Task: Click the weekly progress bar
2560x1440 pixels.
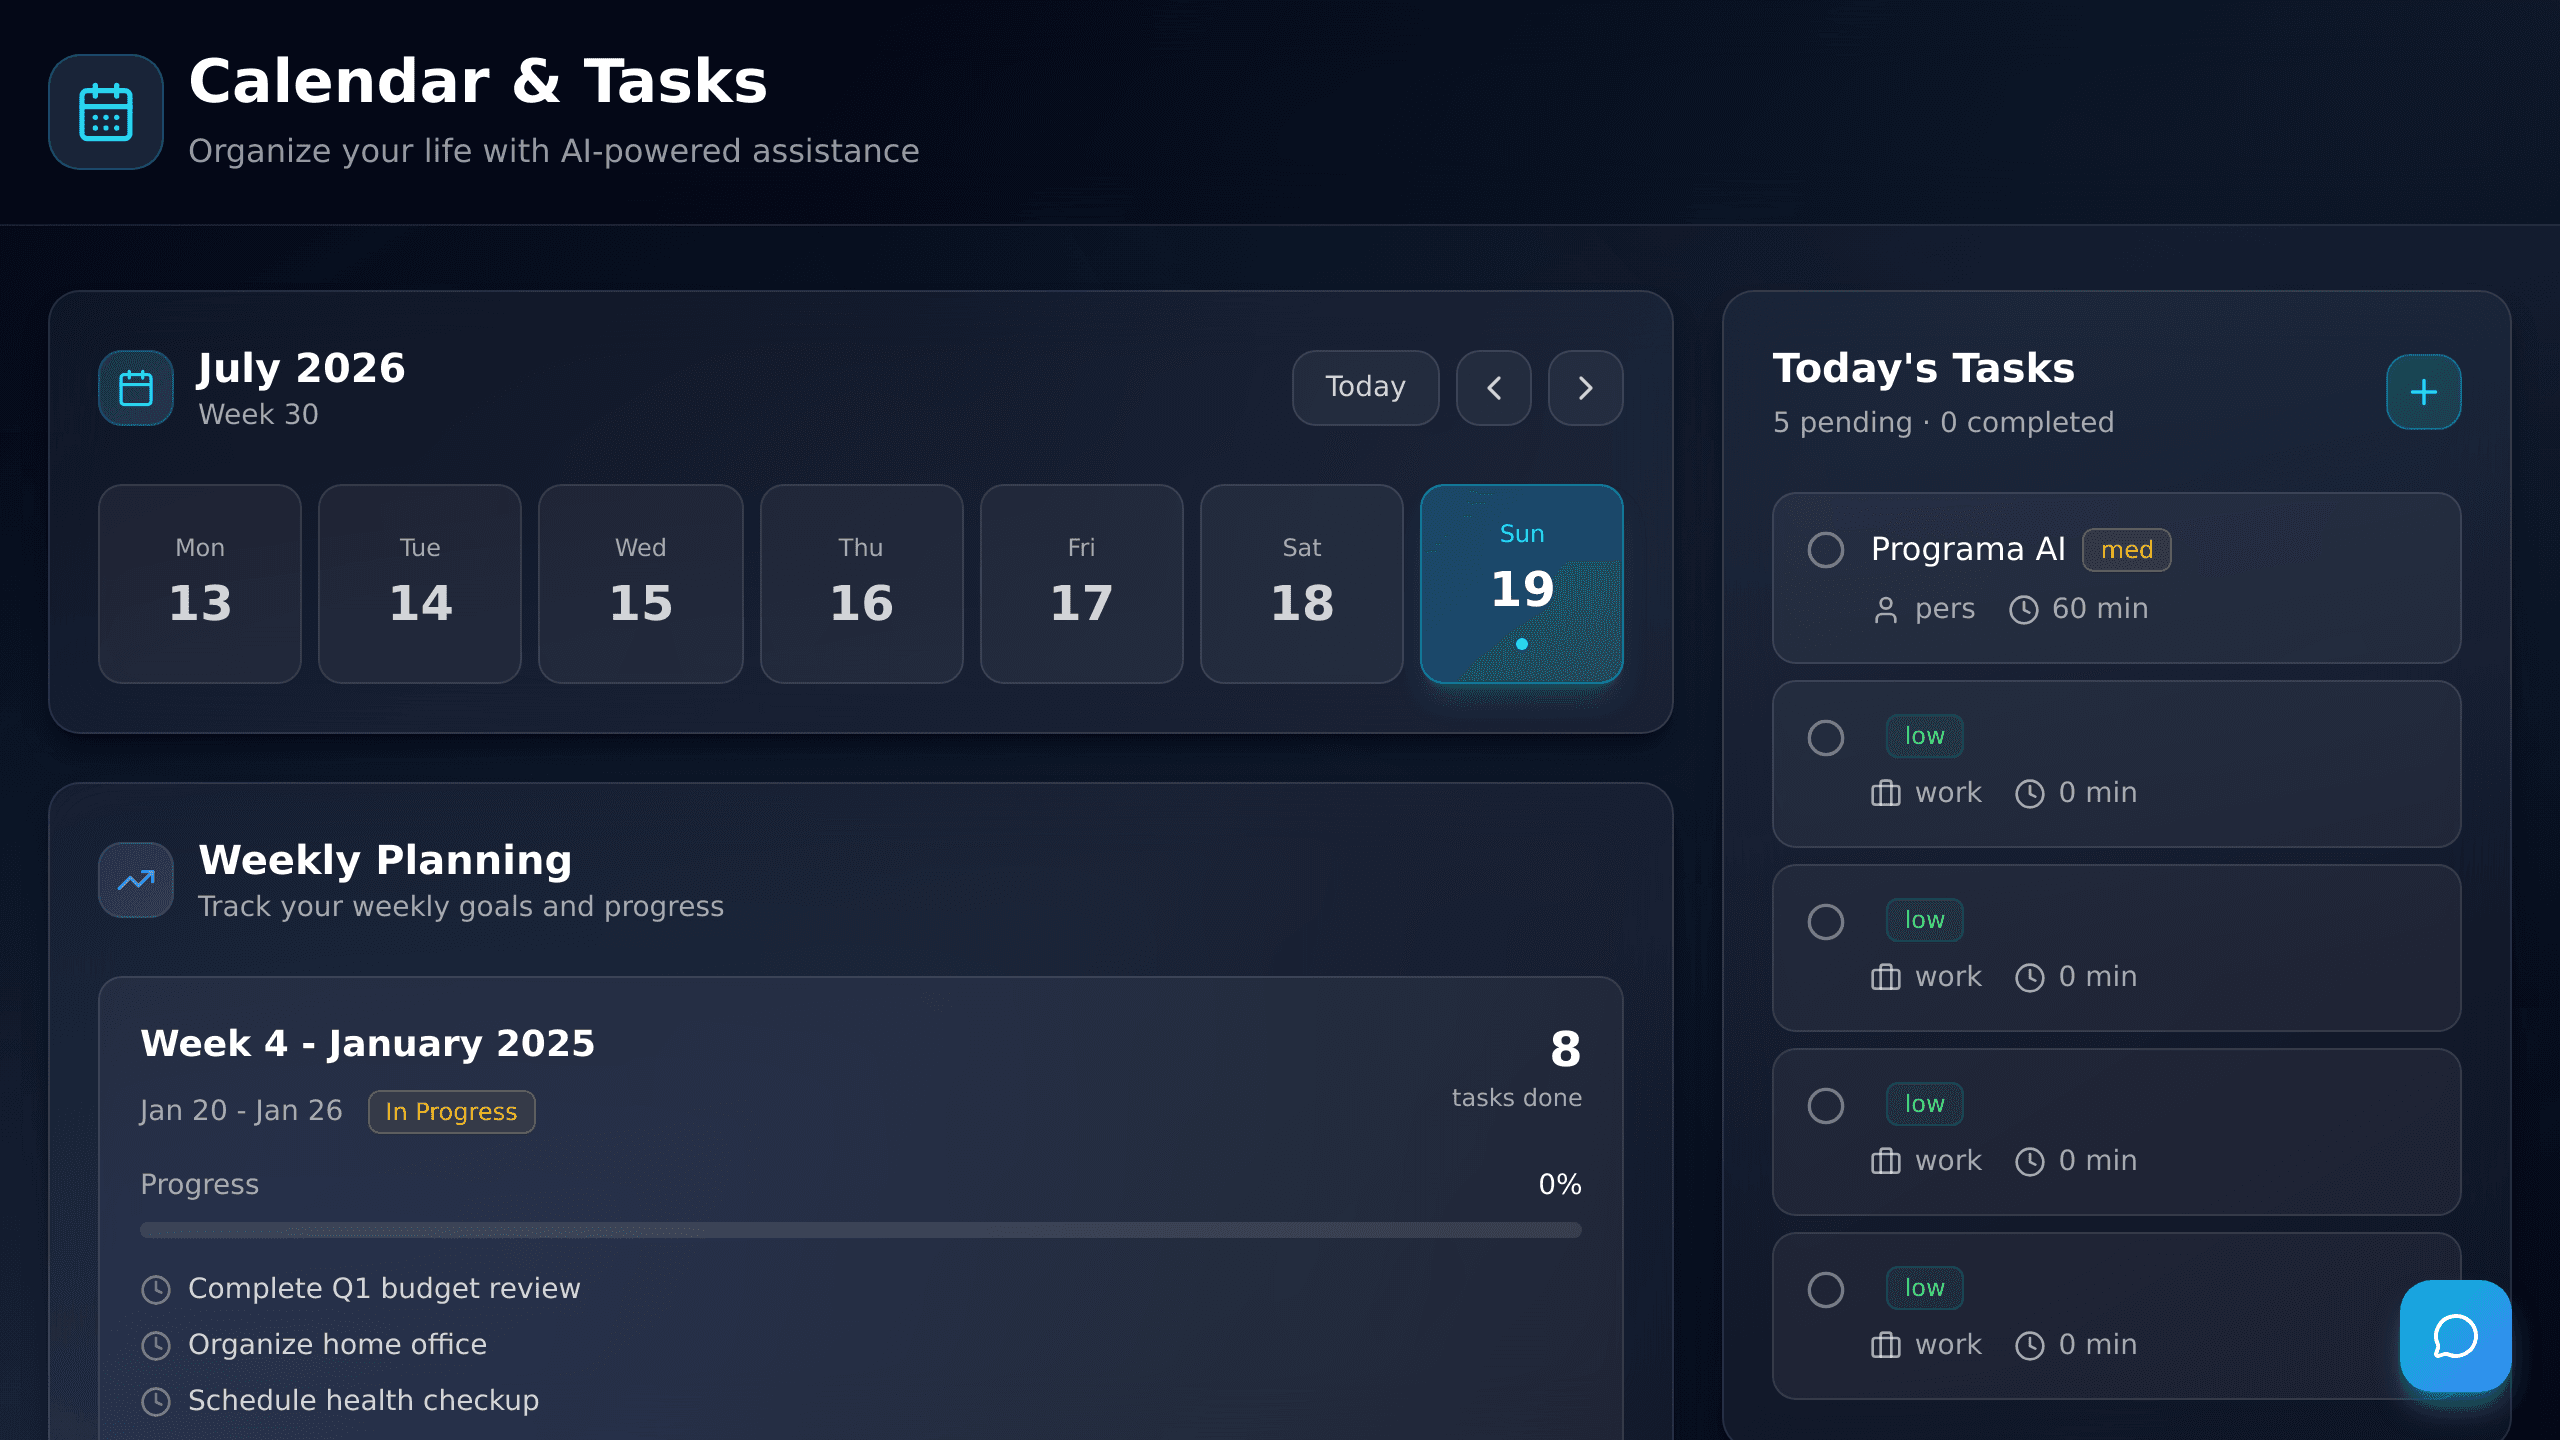Action: (861, 1230)
